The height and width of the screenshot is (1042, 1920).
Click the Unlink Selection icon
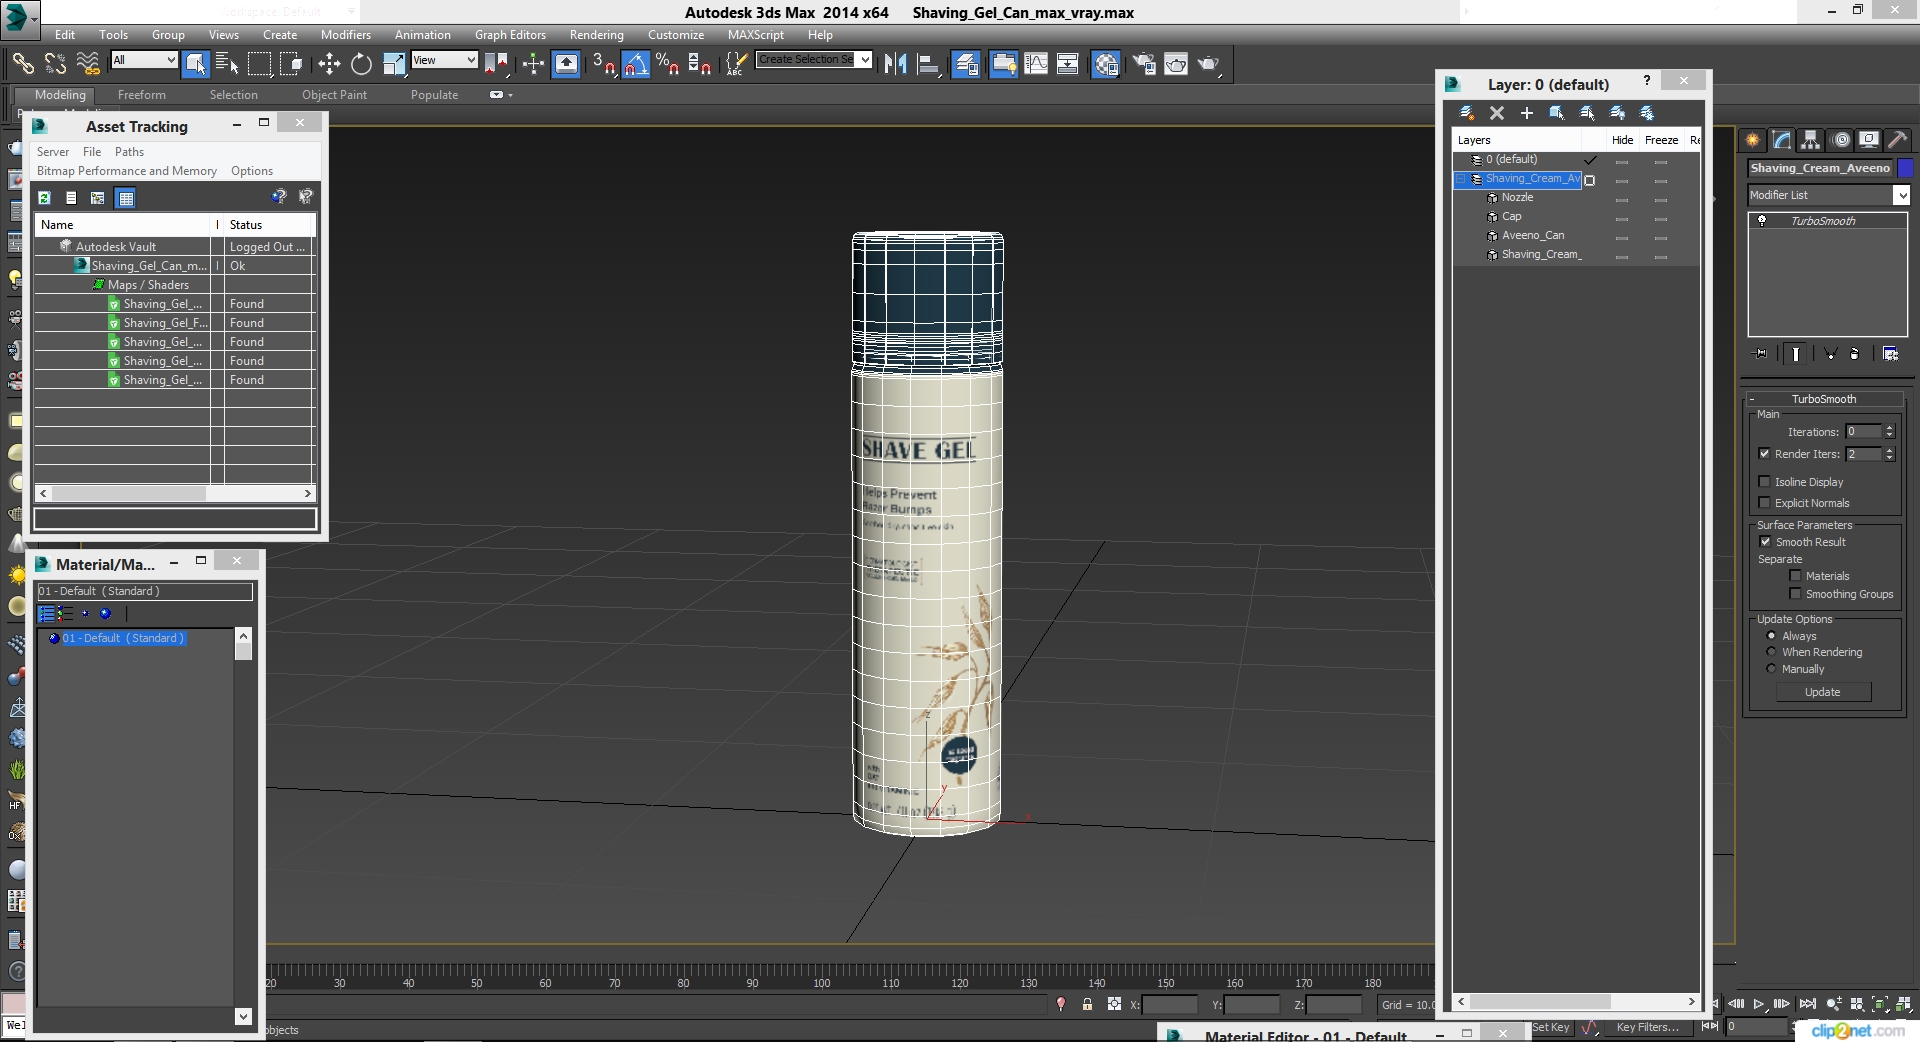click(55, 64)
